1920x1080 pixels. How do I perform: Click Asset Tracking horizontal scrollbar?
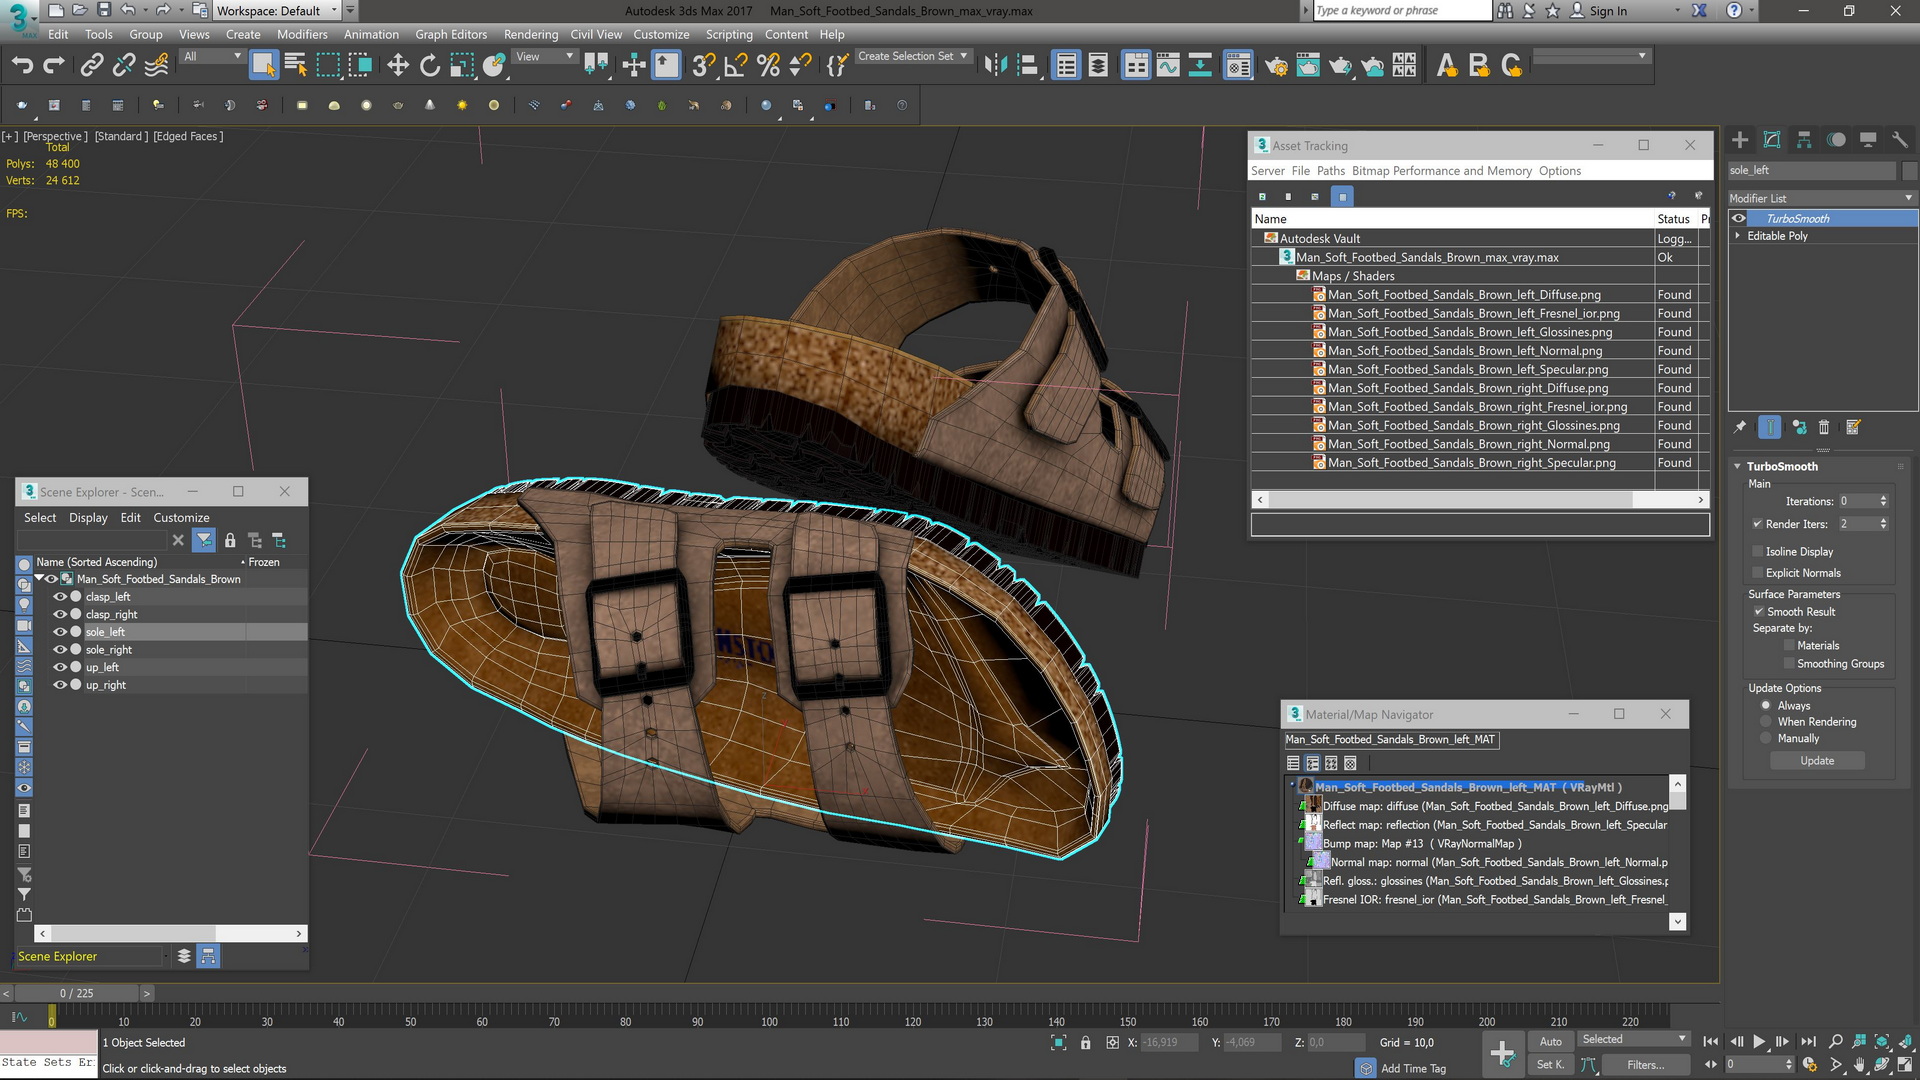coord(1480,500)
